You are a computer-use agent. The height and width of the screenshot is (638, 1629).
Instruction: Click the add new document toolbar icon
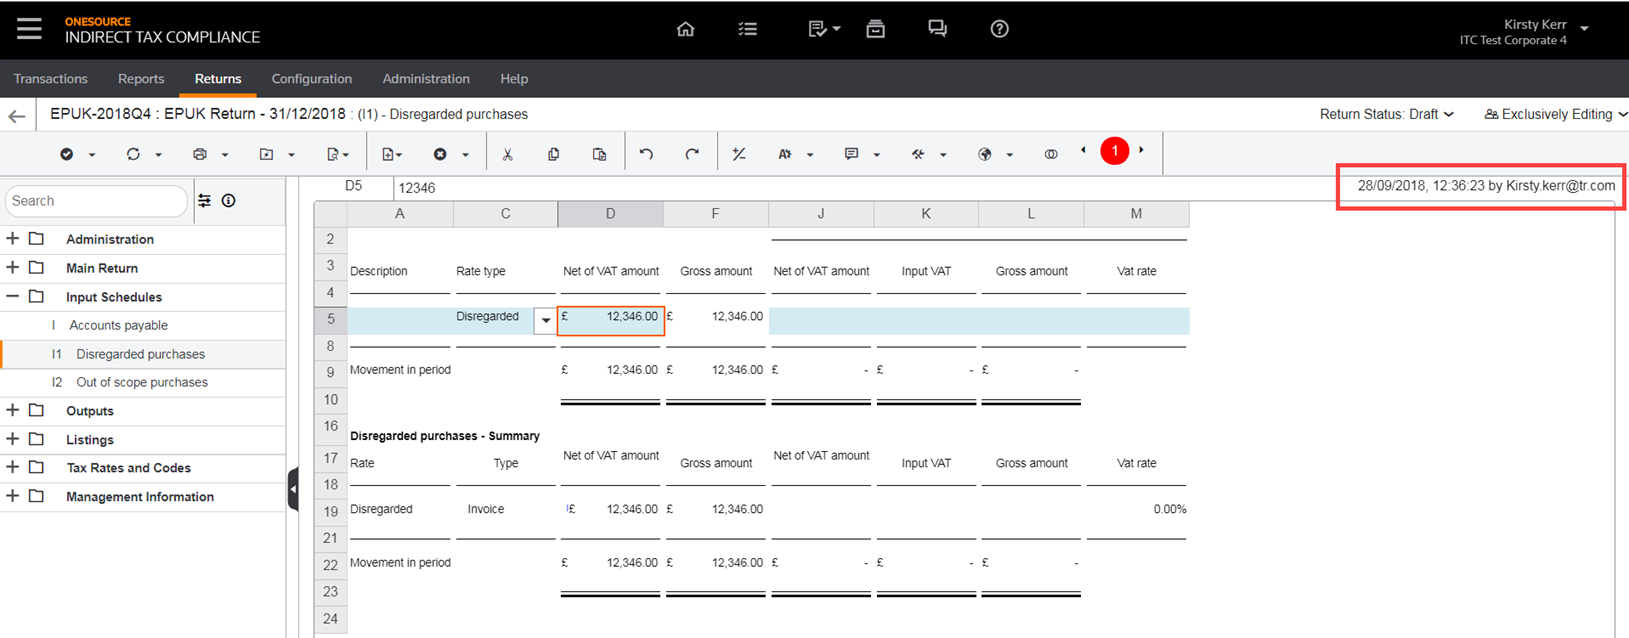(x=388, y=154)
